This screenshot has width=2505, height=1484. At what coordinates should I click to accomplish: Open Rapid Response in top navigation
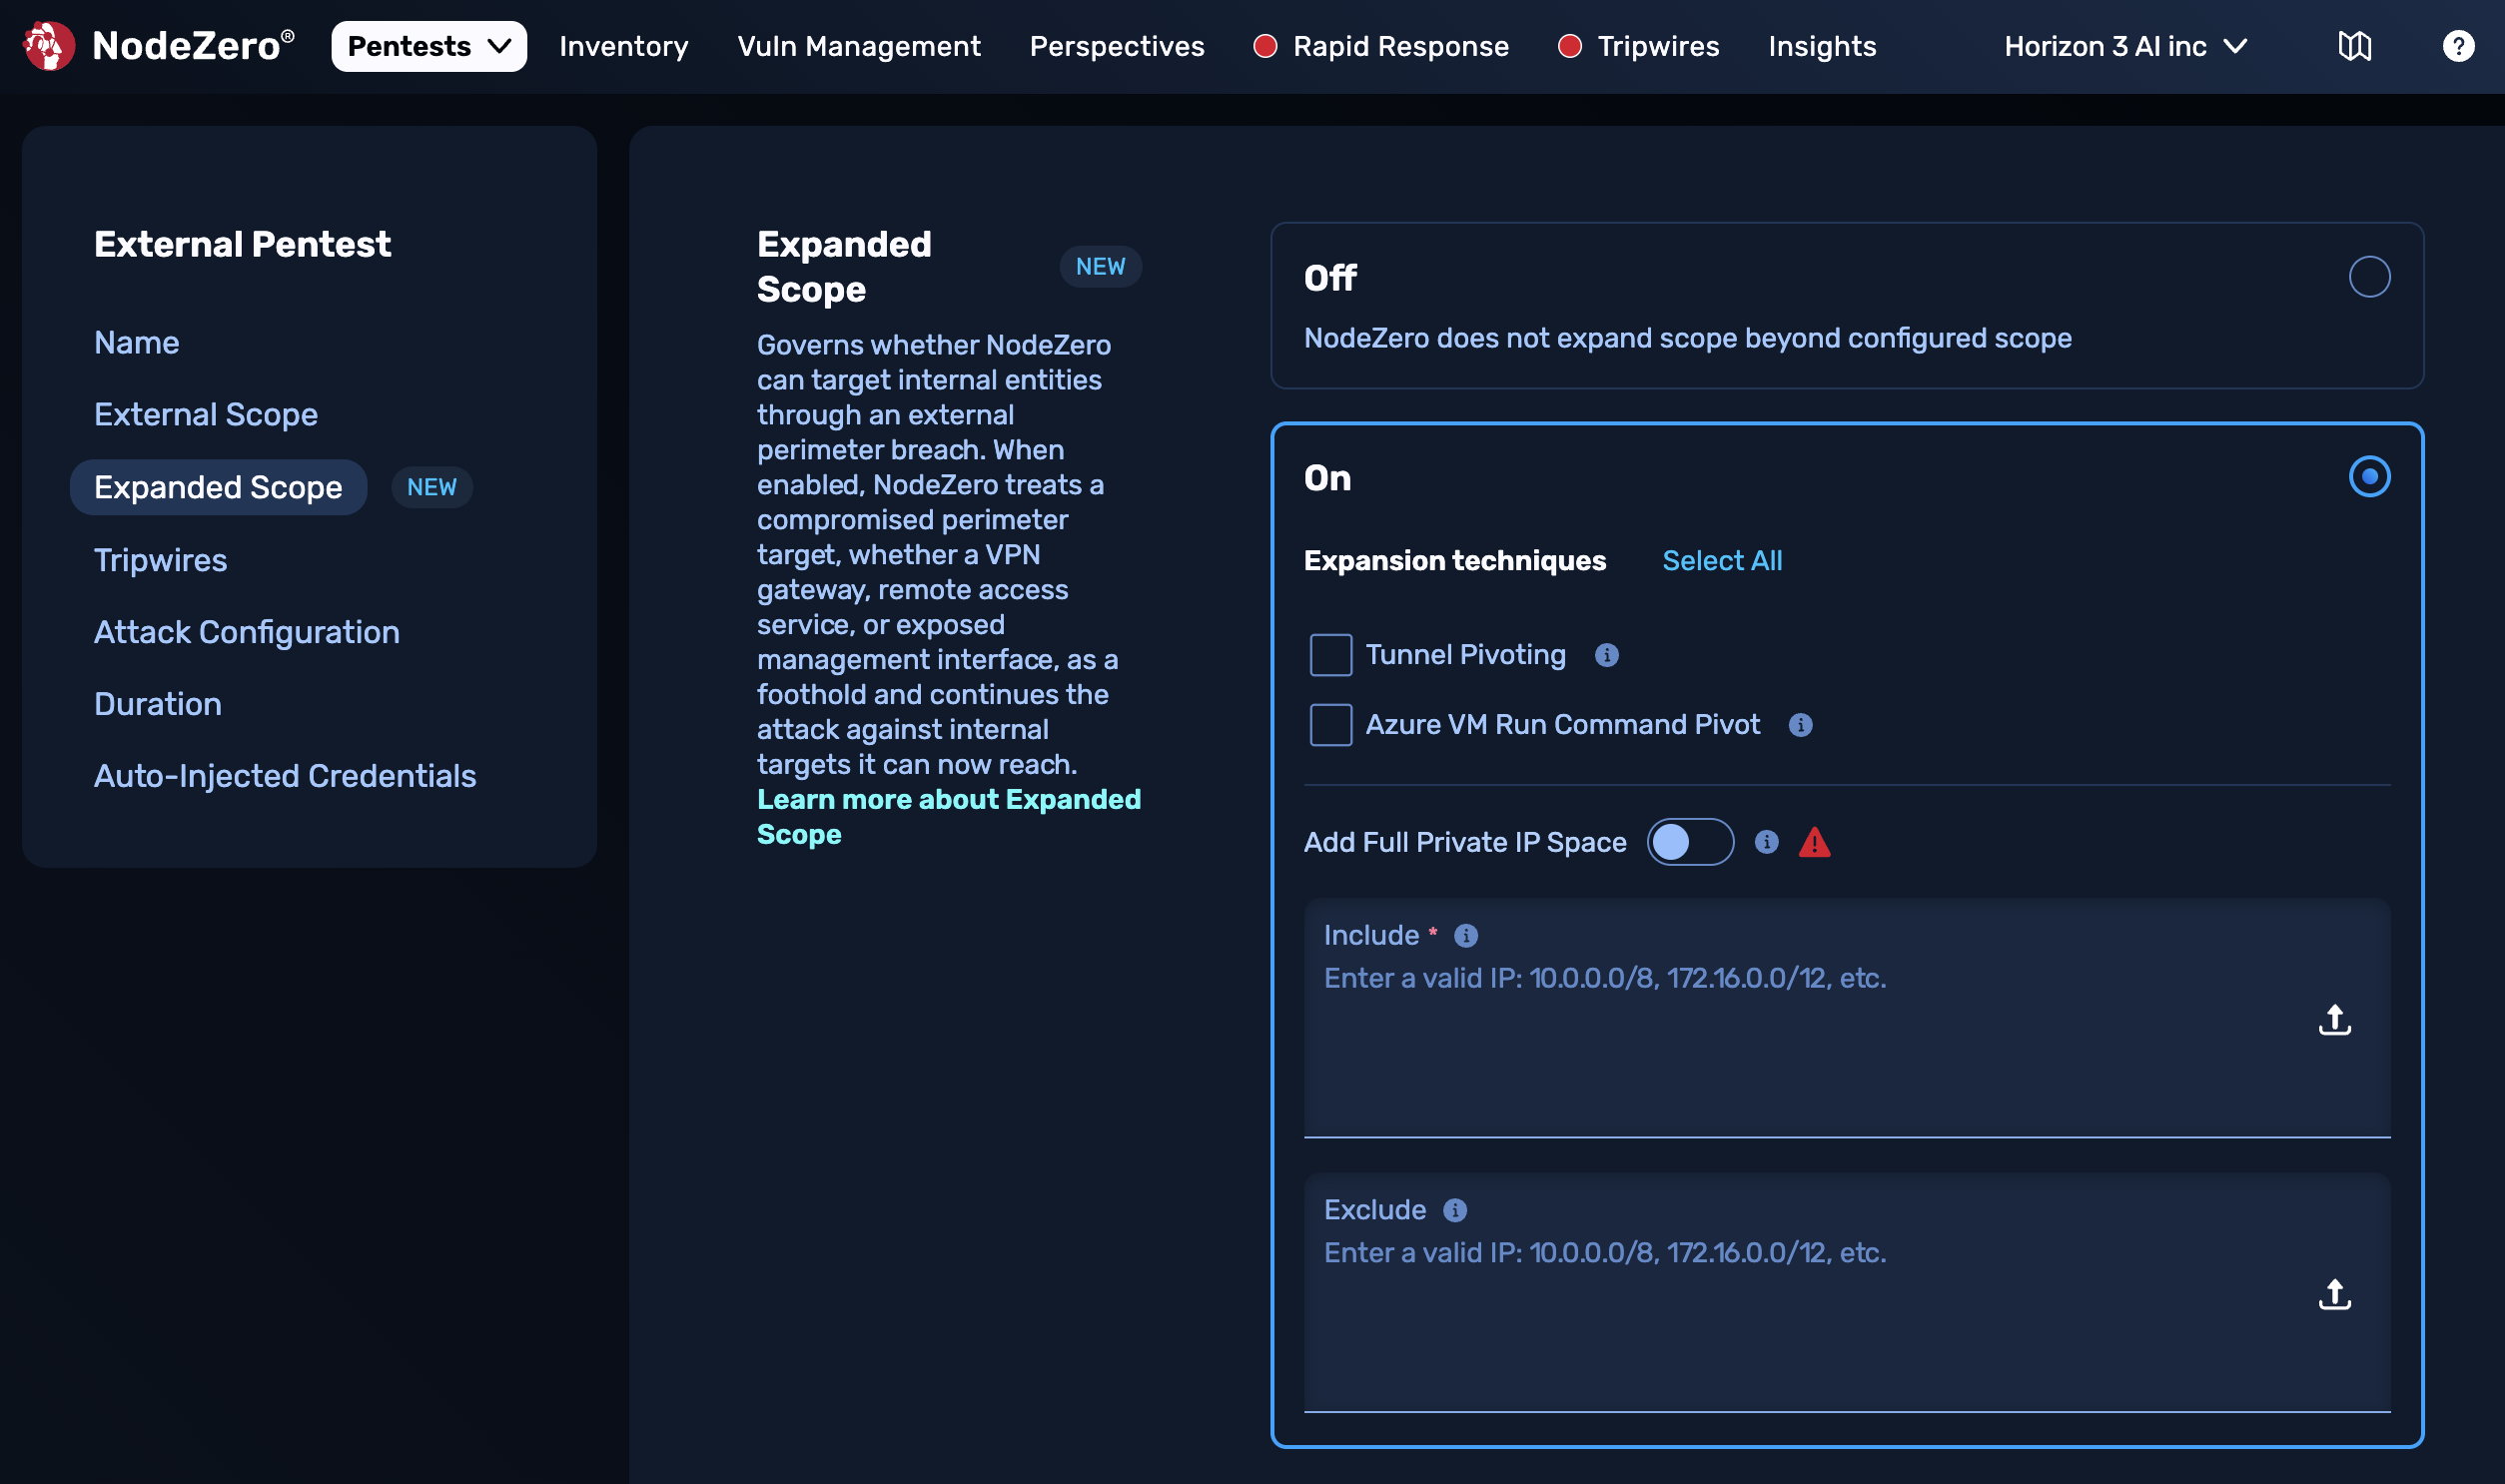[1400, 46]
